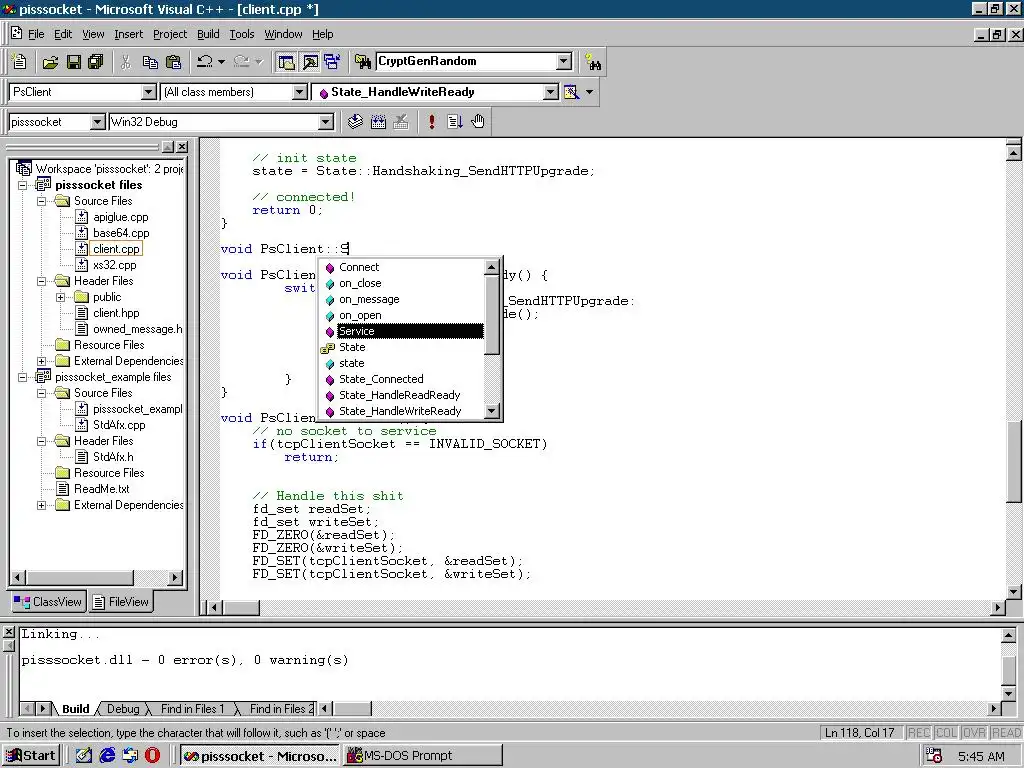
Task: Select base64.cpp in the file tree
Action: pos(121,233)
